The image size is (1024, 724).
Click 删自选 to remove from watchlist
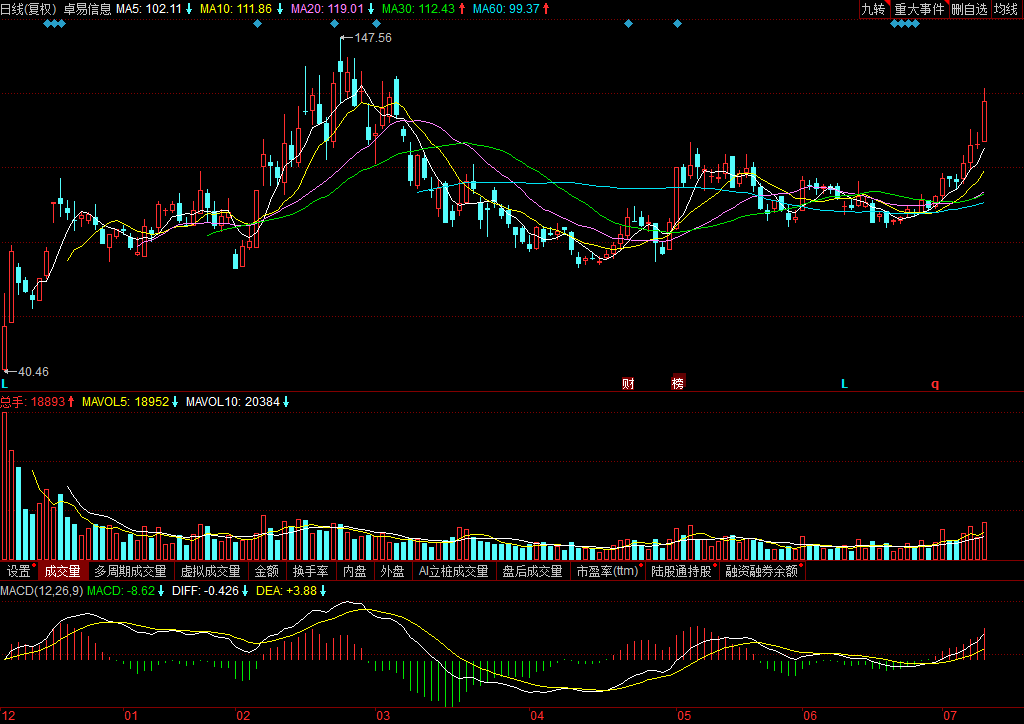click(969, 9)
